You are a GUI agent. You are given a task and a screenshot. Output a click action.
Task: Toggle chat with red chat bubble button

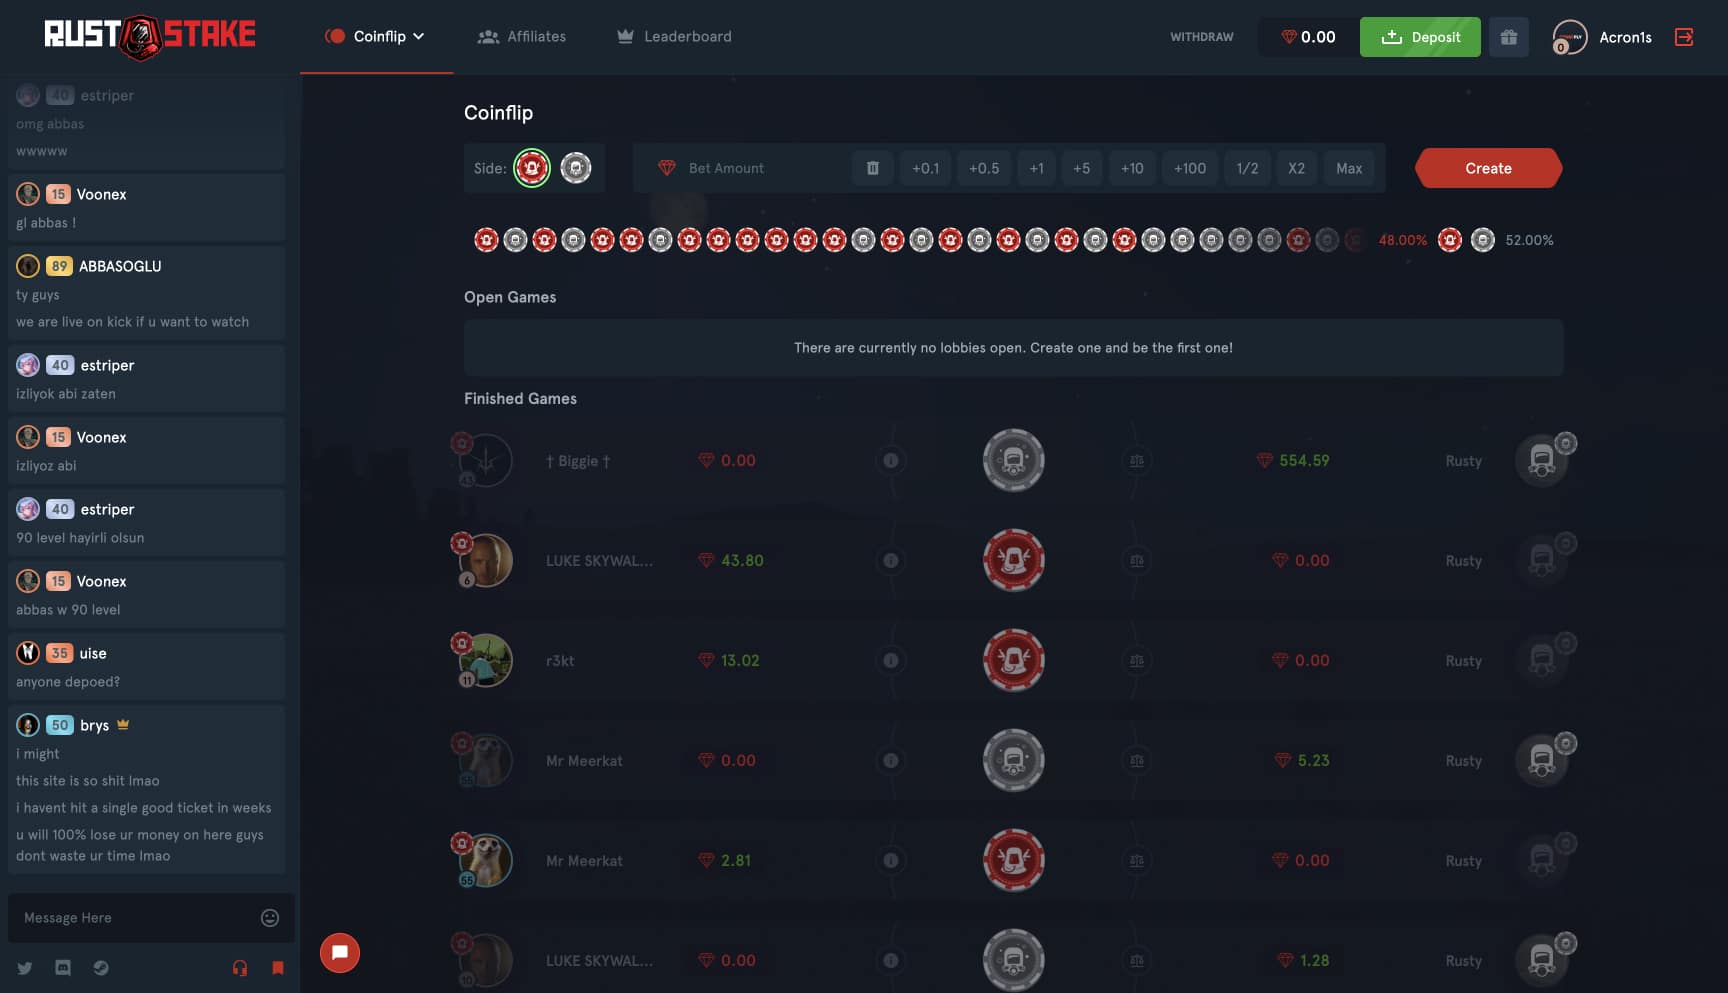tap(340, 953)
